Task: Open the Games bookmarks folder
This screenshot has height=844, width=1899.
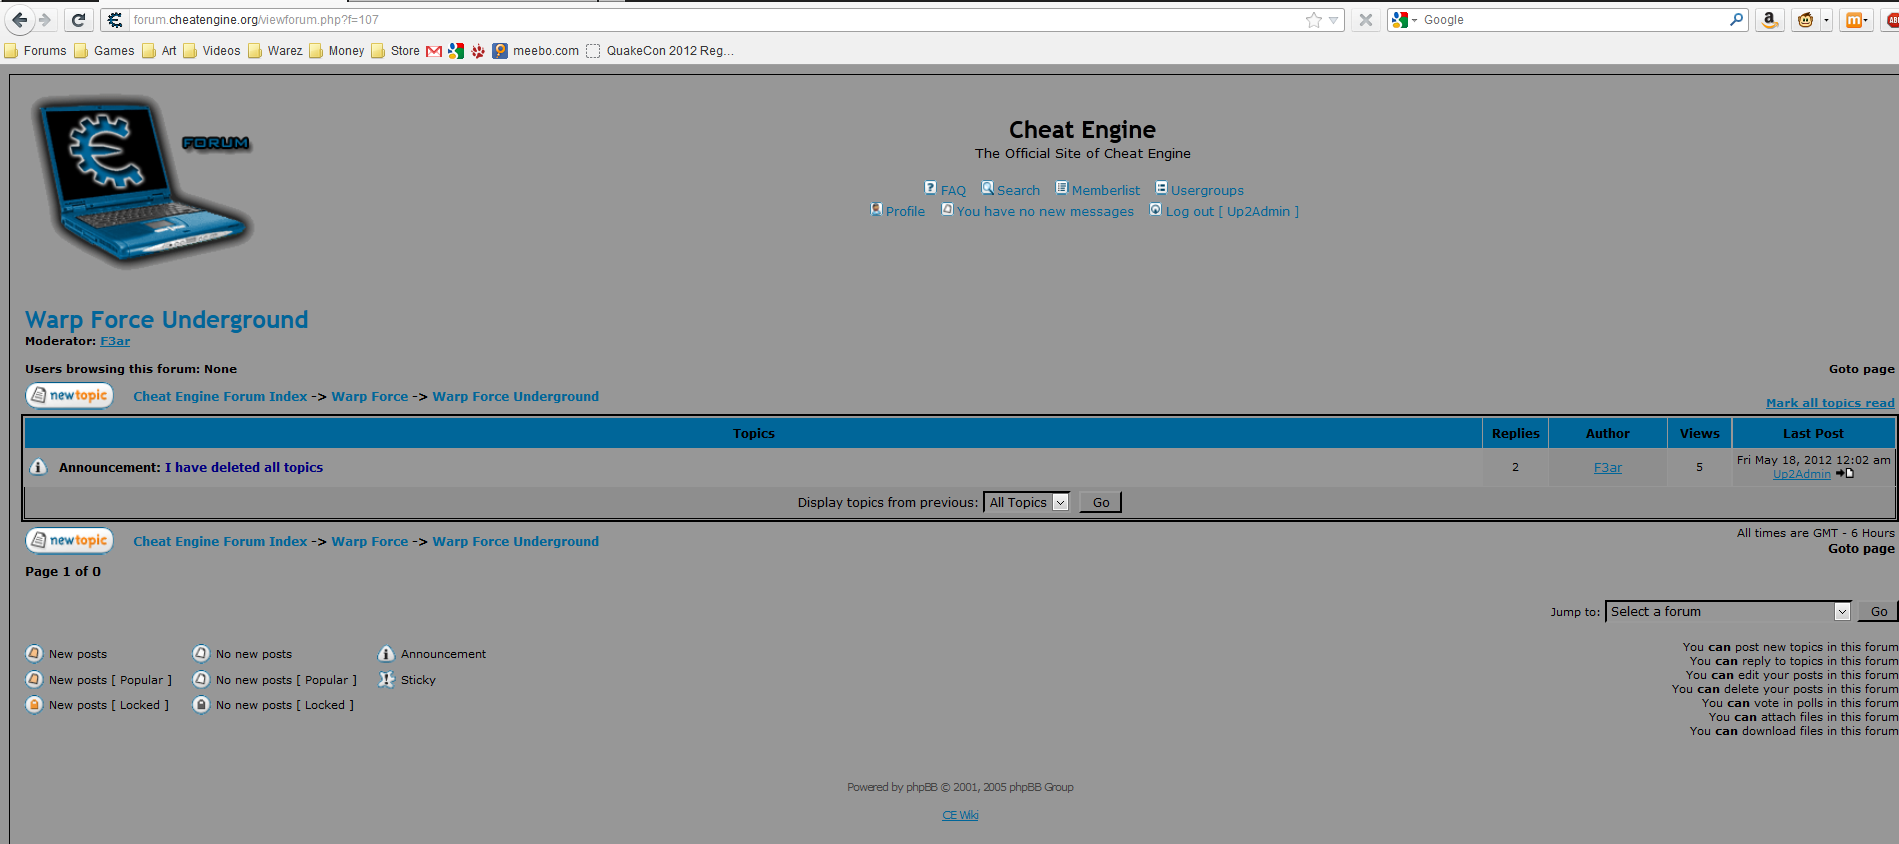Action: coord(104,51)
